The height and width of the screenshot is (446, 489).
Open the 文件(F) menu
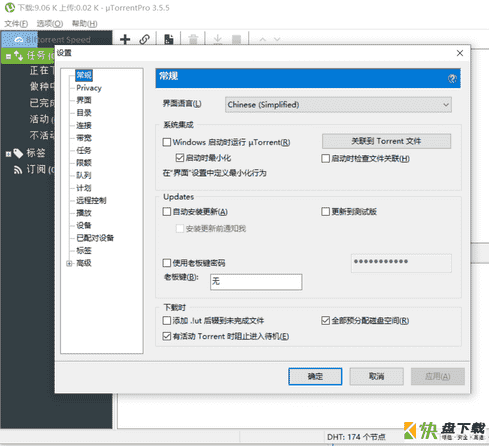click(x=16, y=24)
